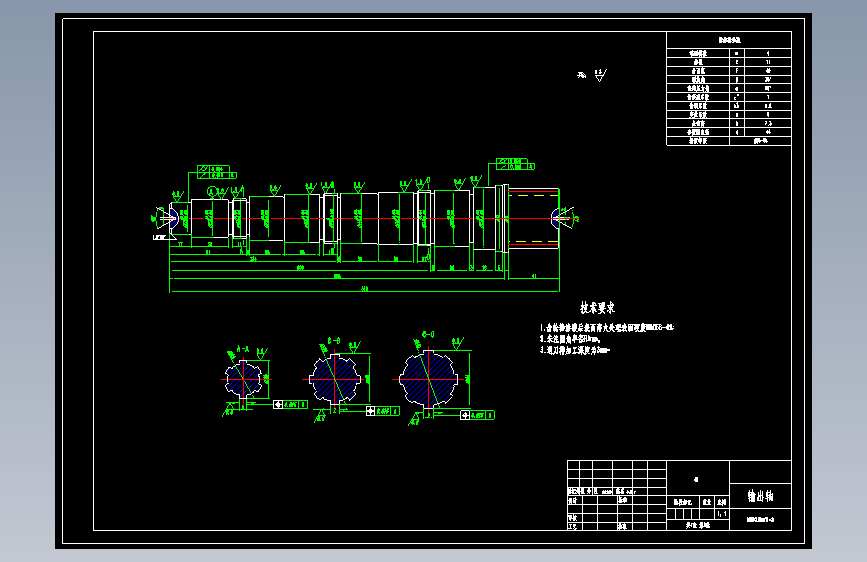This screenshot has width=867, height=562.
Task: Click the 1:1 scale cell in title block
Action: pyautogui.click(x=722, y=514)
